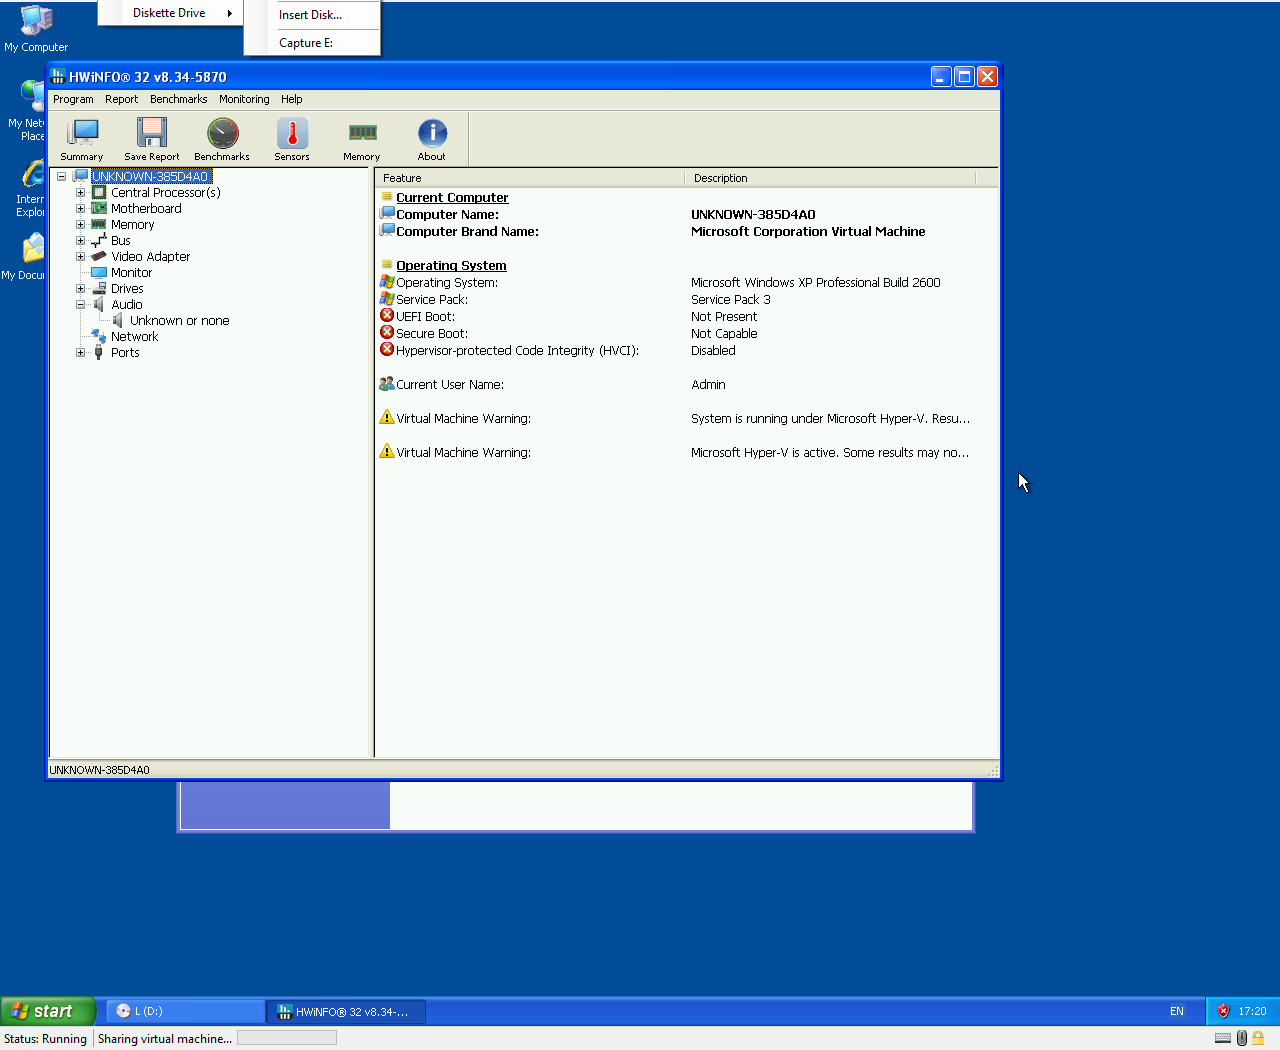Open the Monitoring menu

(244, 99)
